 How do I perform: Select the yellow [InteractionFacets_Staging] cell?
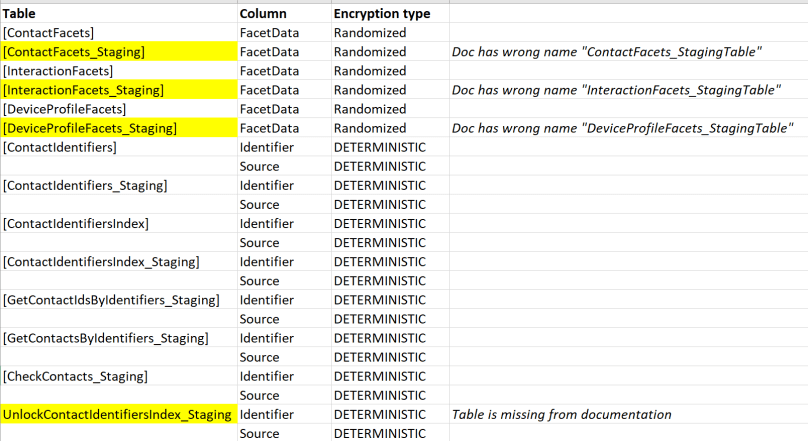point(84,90)
